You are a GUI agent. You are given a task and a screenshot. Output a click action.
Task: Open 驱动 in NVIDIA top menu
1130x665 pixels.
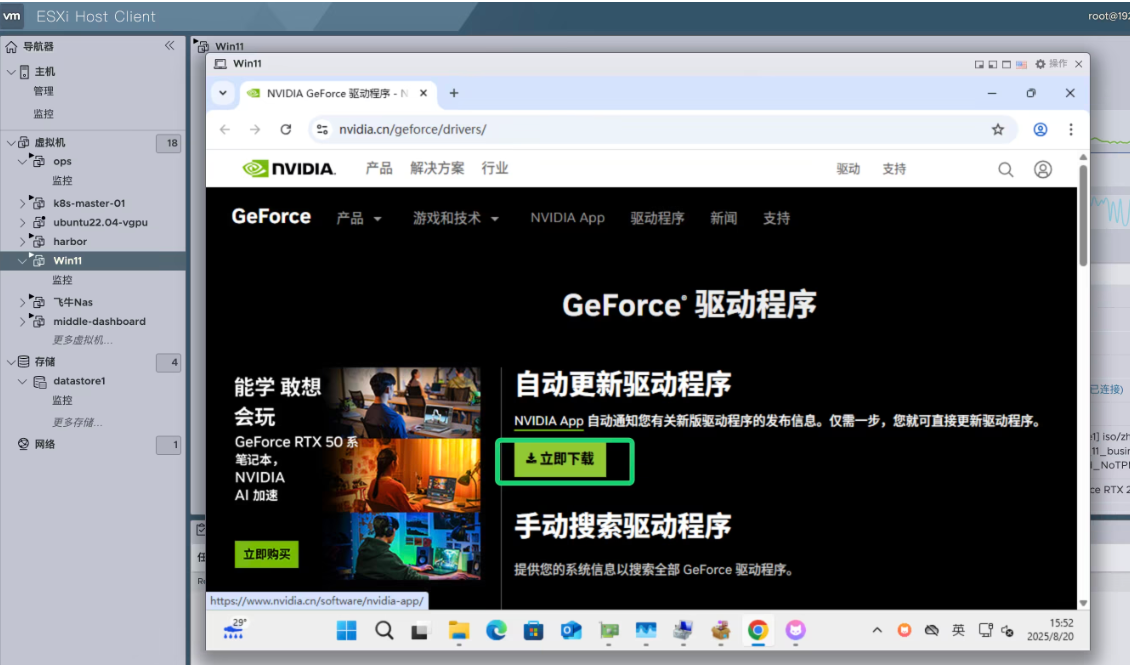click(848, 169)
